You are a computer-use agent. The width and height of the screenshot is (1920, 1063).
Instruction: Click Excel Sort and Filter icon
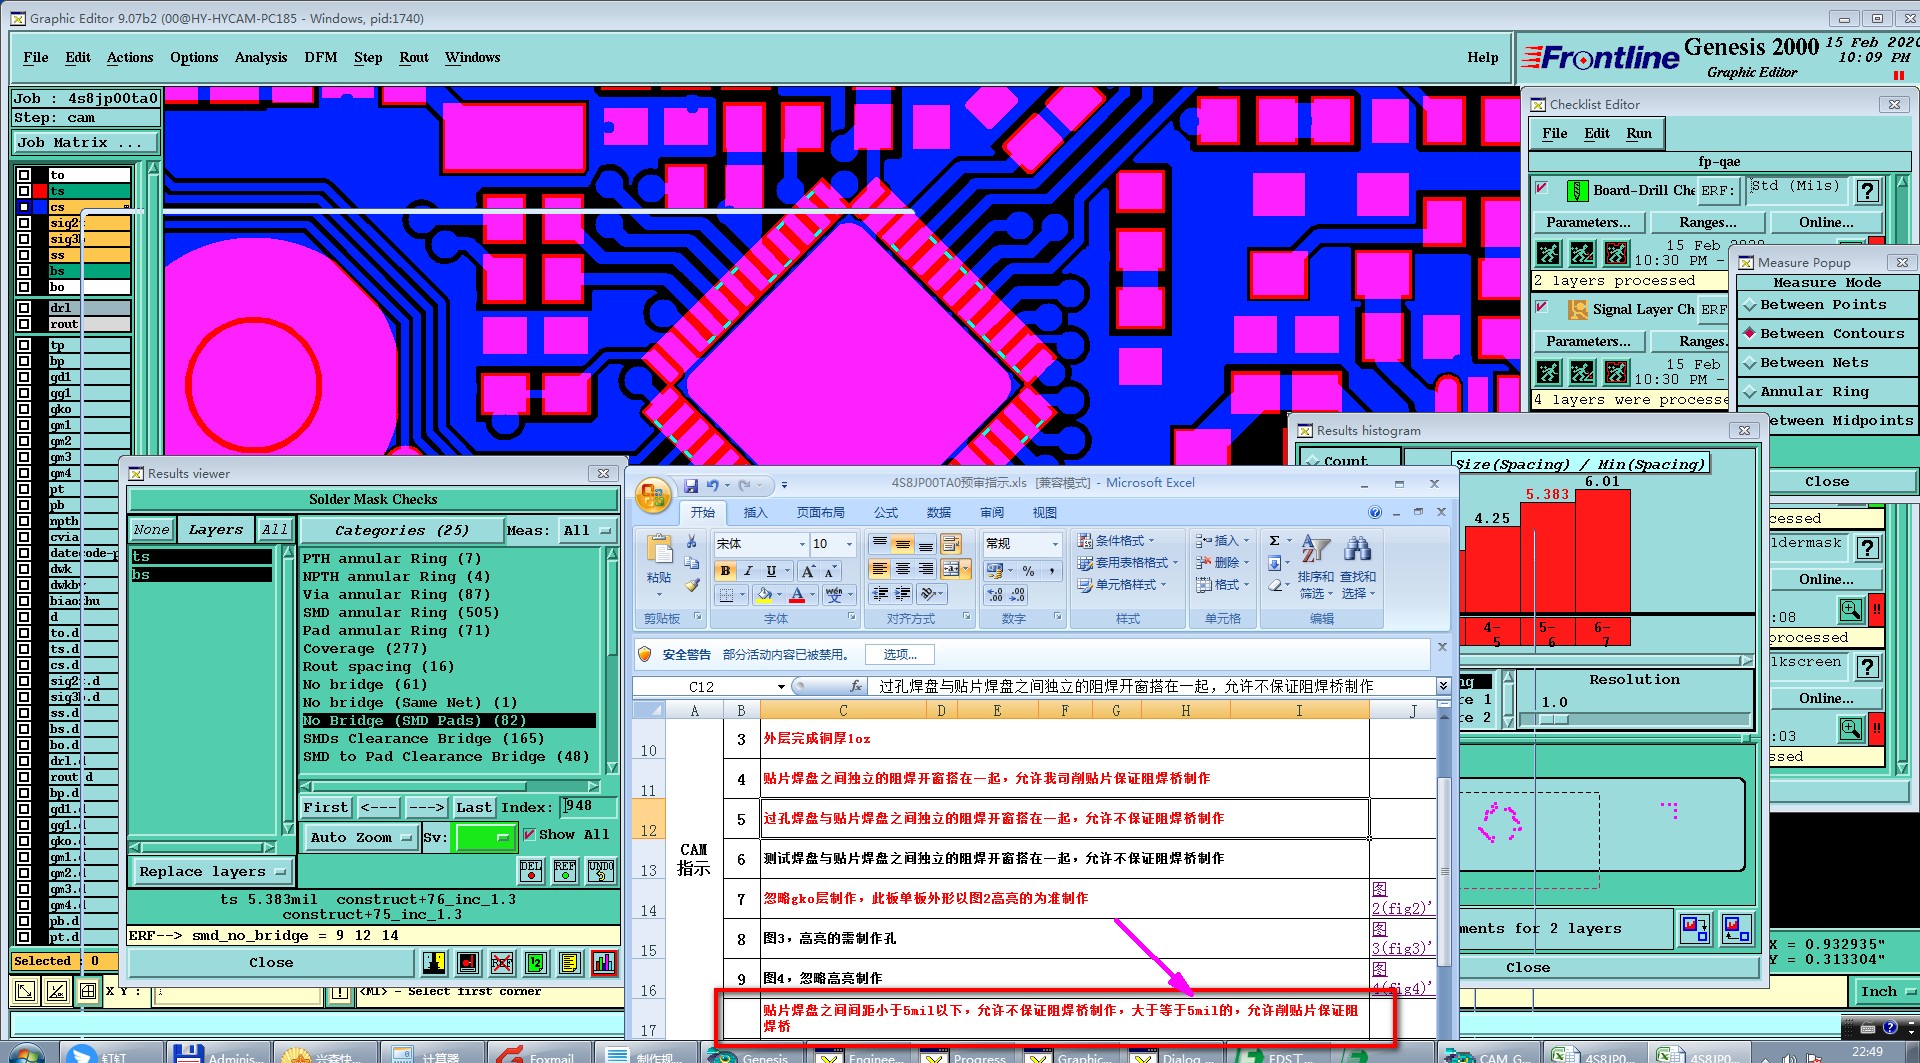click(x=1315, y=549)
